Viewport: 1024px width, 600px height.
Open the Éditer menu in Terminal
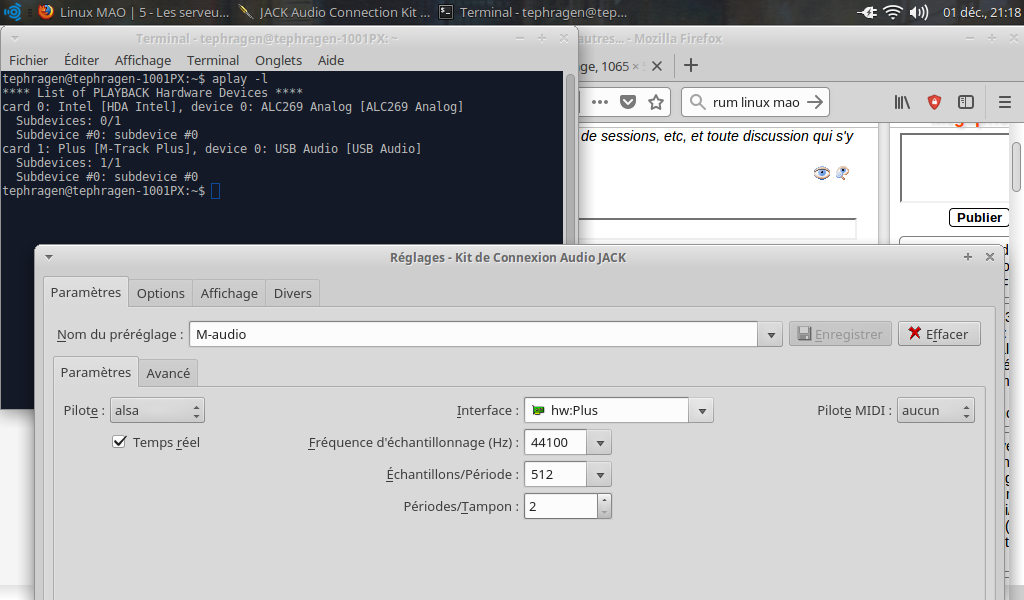[81, 60]
